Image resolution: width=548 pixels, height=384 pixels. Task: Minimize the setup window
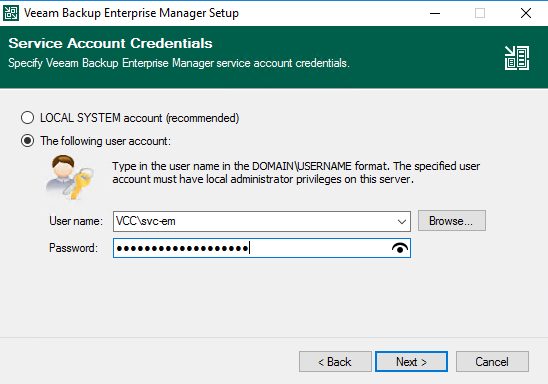coord(435,13)
